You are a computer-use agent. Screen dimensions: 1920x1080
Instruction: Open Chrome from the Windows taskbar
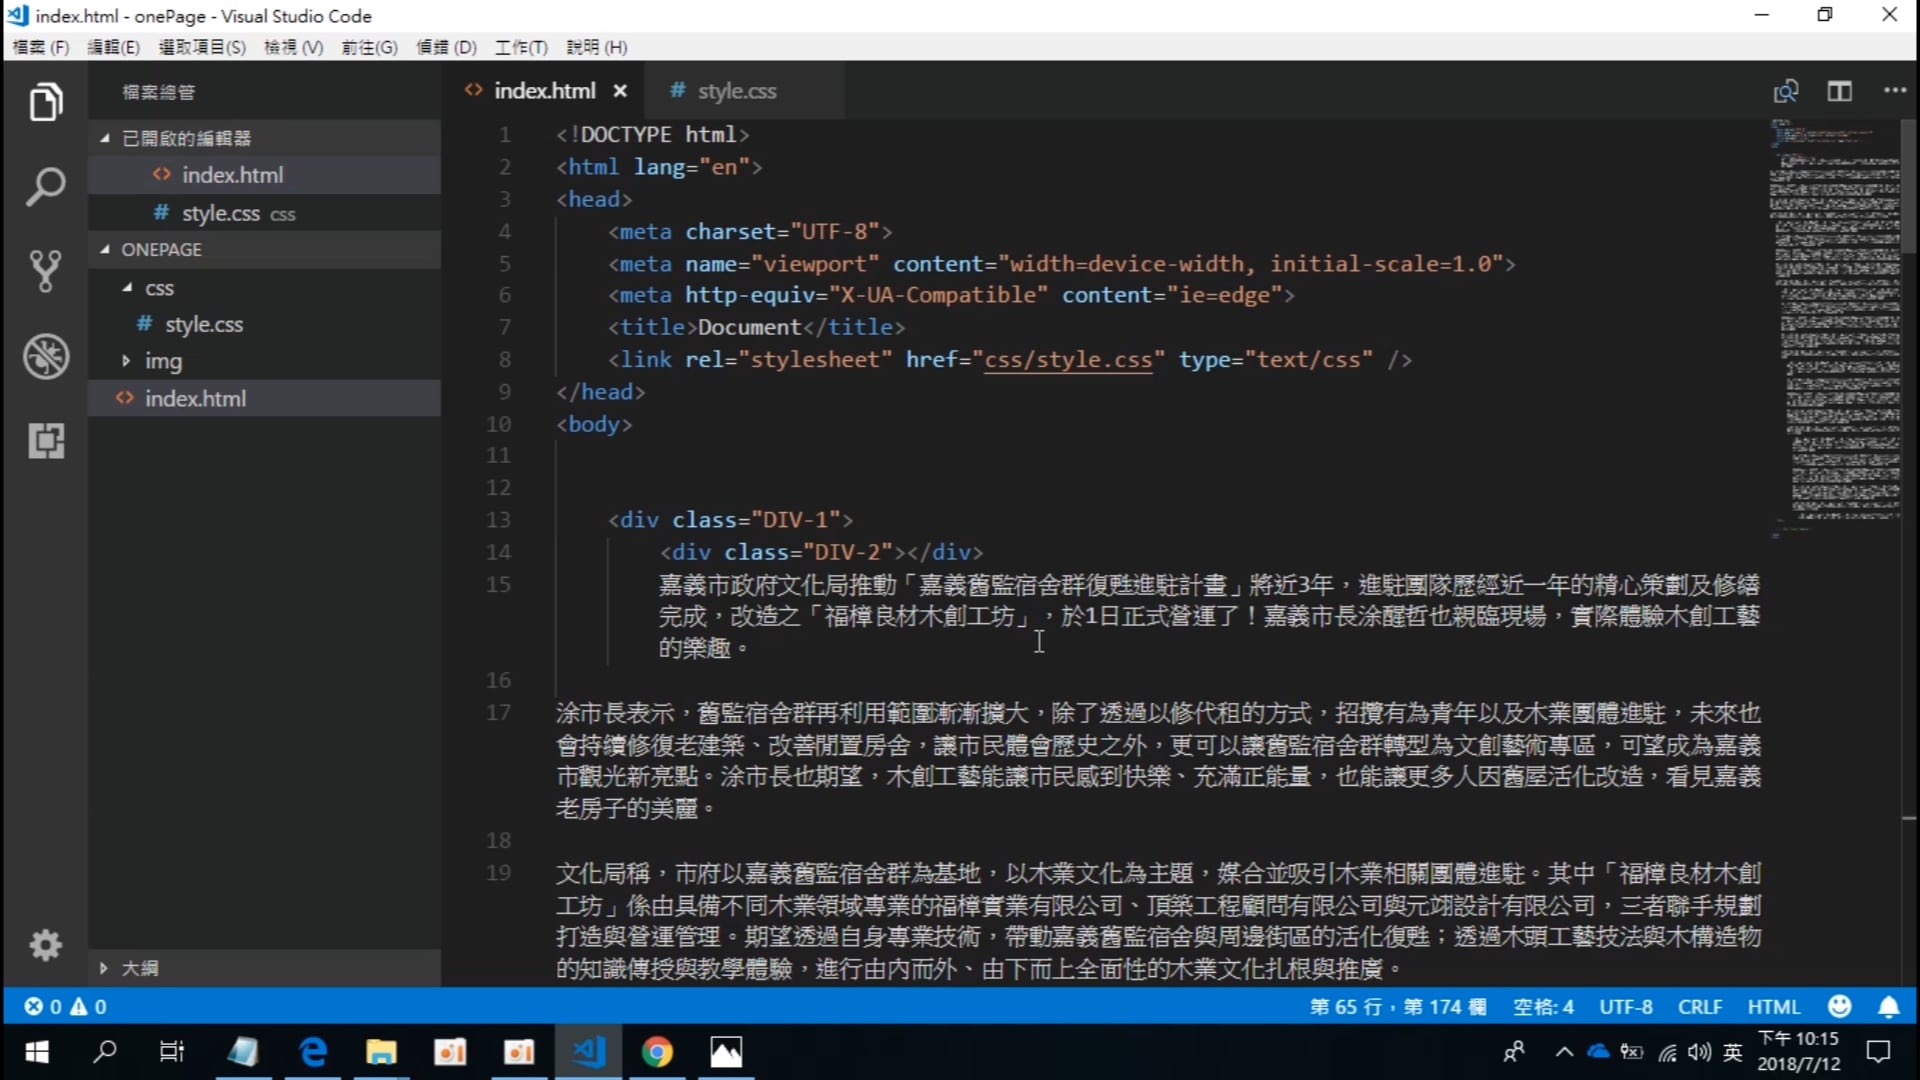point(657,1052)
